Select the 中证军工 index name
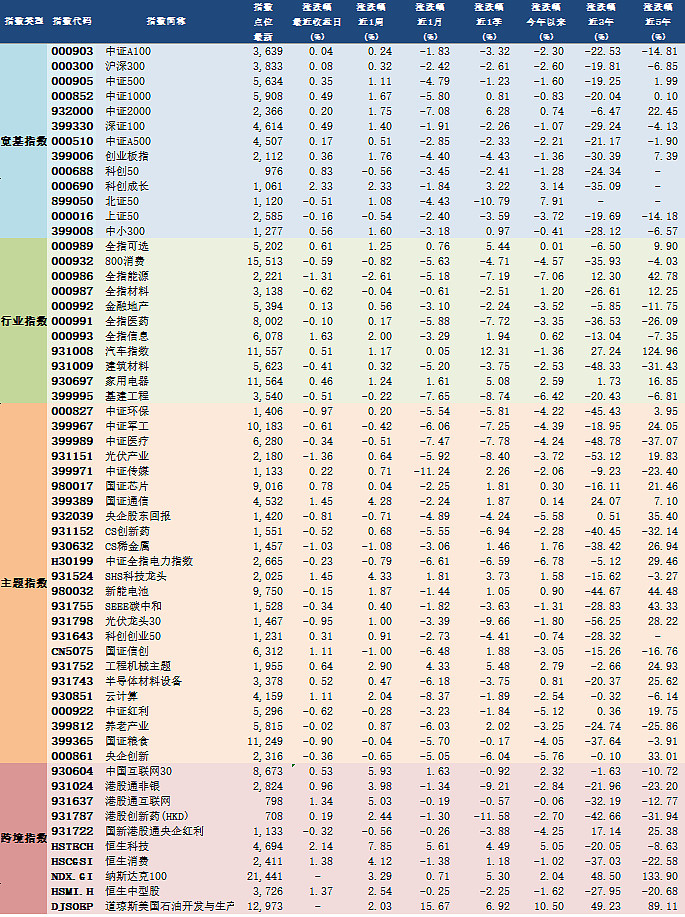This screenshot has height=917, width=685. [x=126, y=426]
